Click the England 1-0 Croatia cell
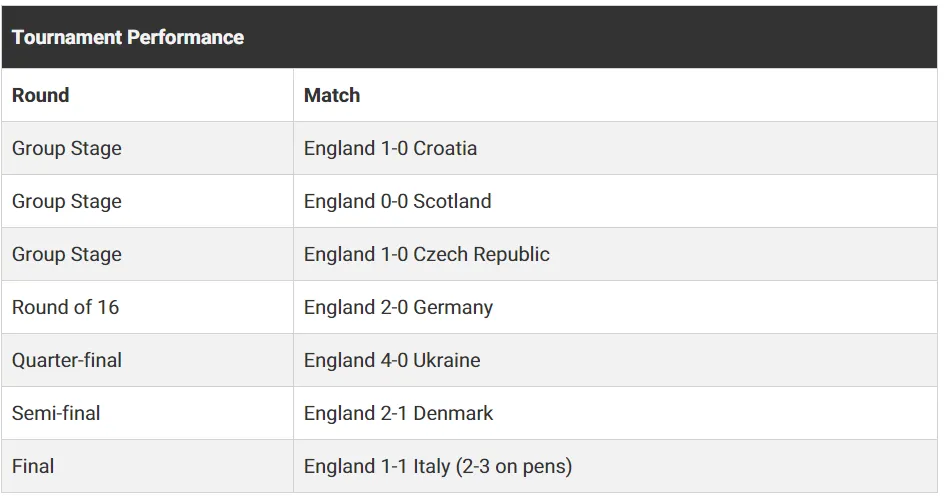The height and width of the screenshot is (499, 946). [x=615, y=148]
